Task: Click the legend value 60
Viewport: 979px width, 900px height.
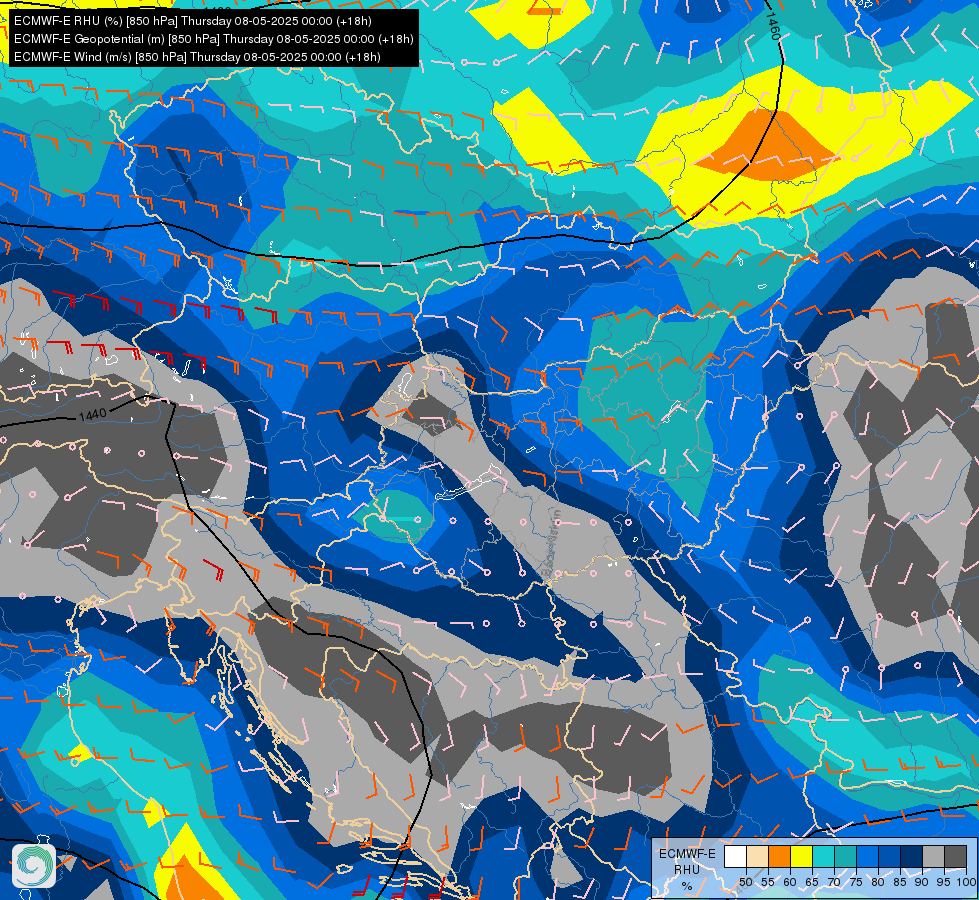Action: point(790,882)
